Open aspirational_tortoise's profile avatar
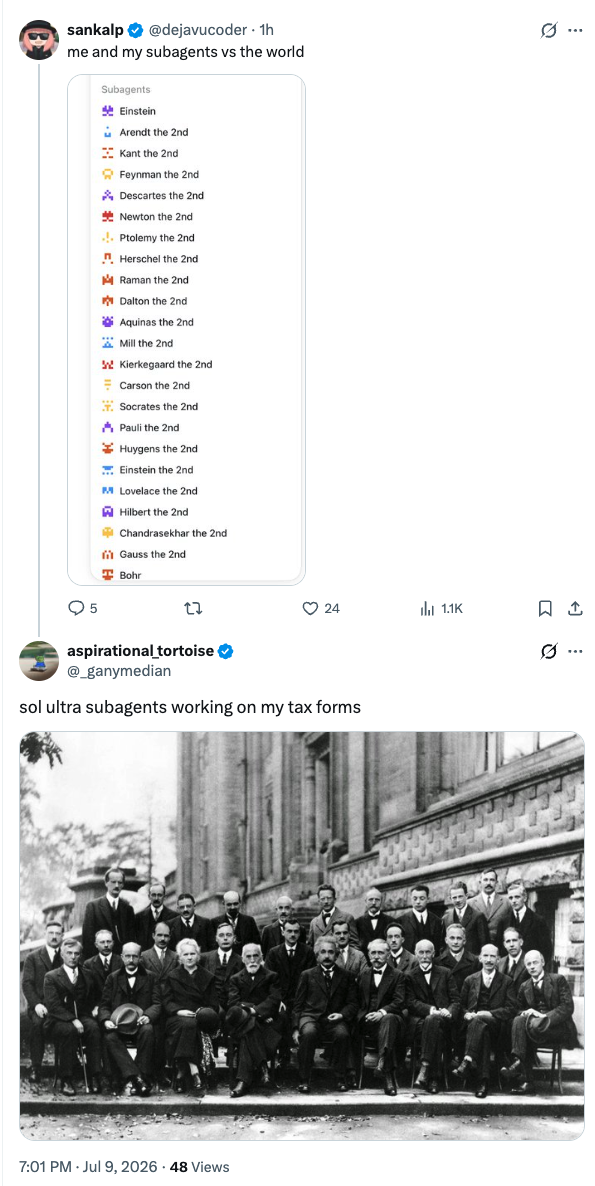595x1186 pixels. [39, 660]
